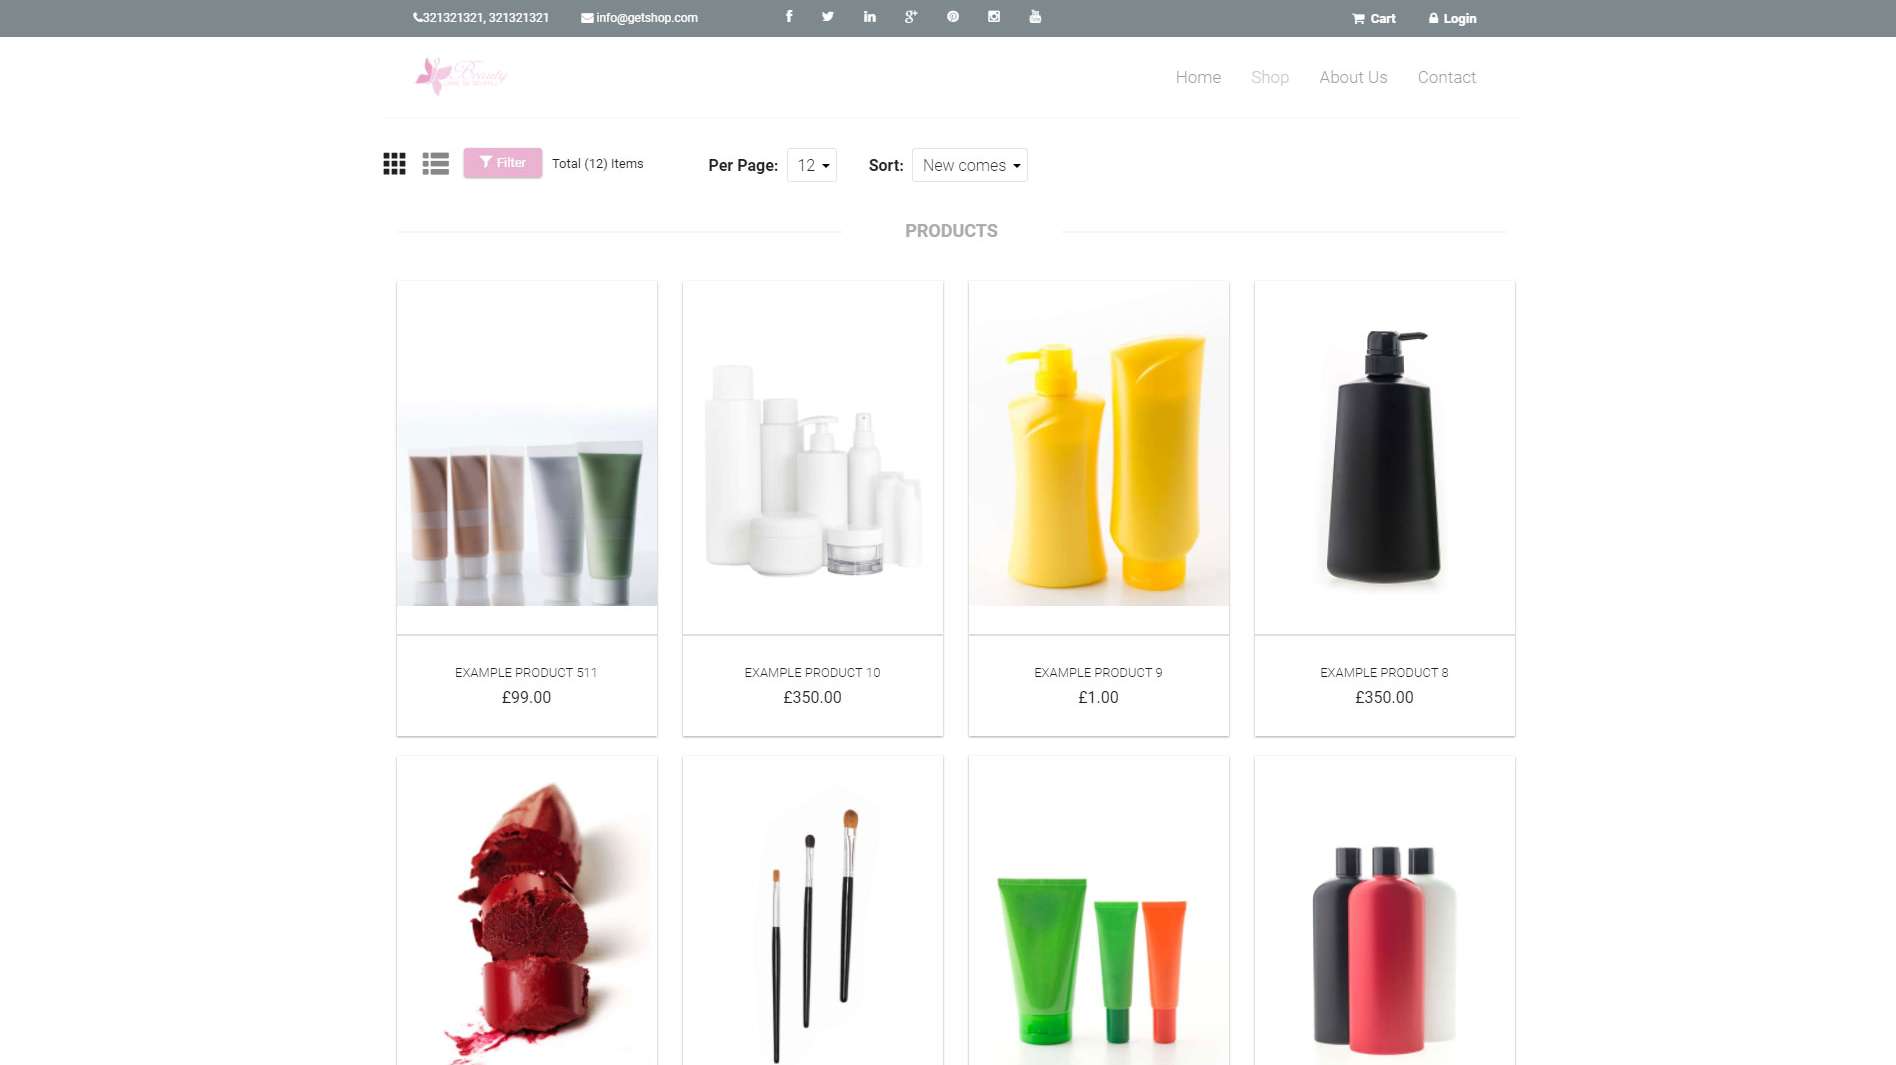Image resolution: width=1896 pixels, height=1065 pixels.
Task: Open the shopping Cart
Action: pyautogui.click(x=1374, y=18)
